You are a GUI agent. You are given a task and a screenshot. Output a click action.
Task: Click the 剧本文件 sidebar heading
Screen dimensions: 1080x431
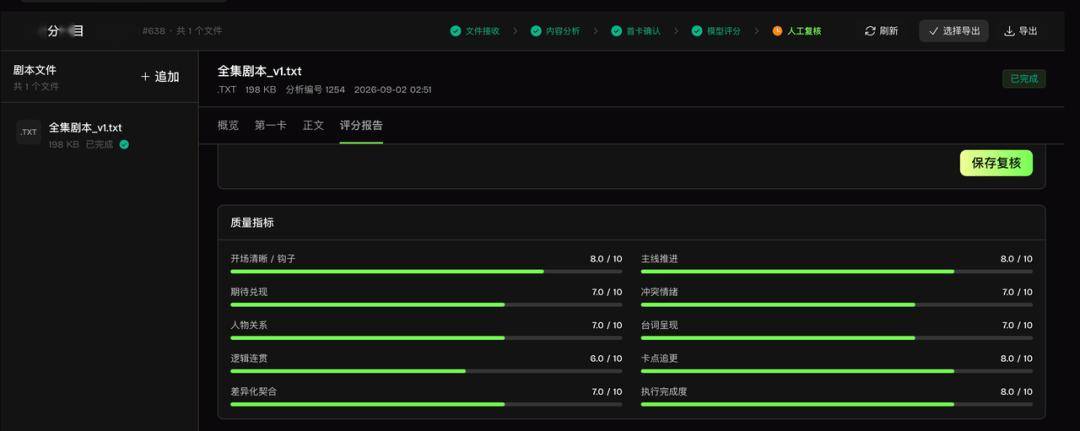pos(34,70)
